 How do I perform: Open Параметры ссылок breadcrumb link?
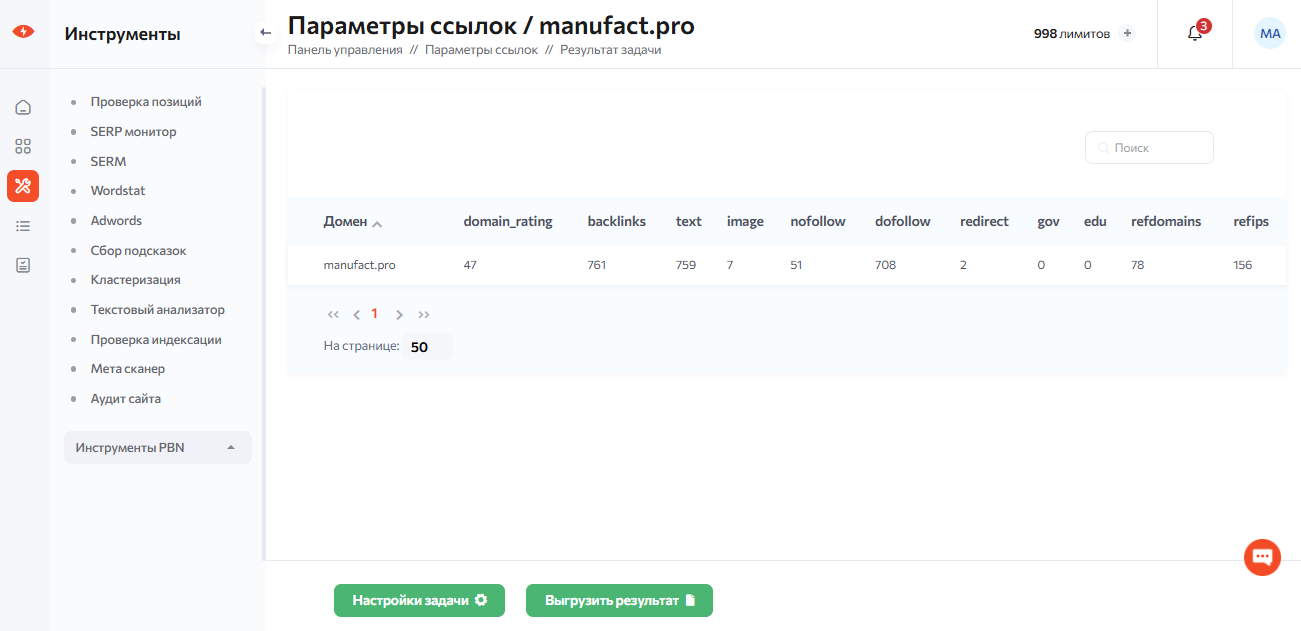coord(481,49)
